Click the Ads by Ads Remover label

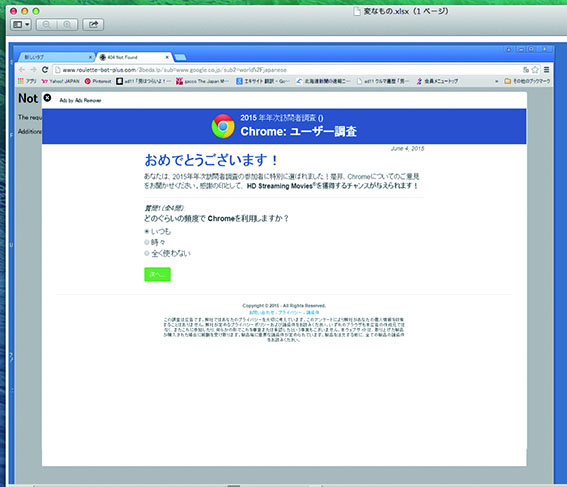click(80, 101)
